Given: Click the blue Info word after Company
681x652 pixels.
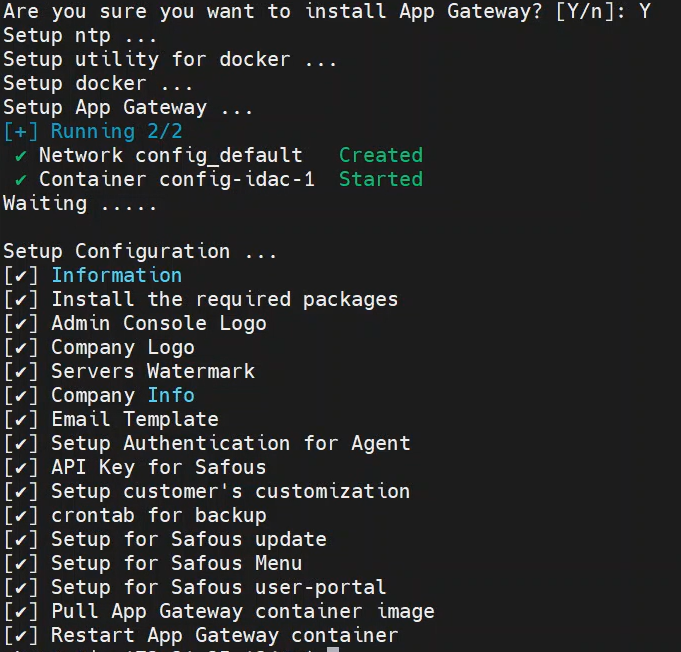Looking at the screenshot, I should click(171, 396).
